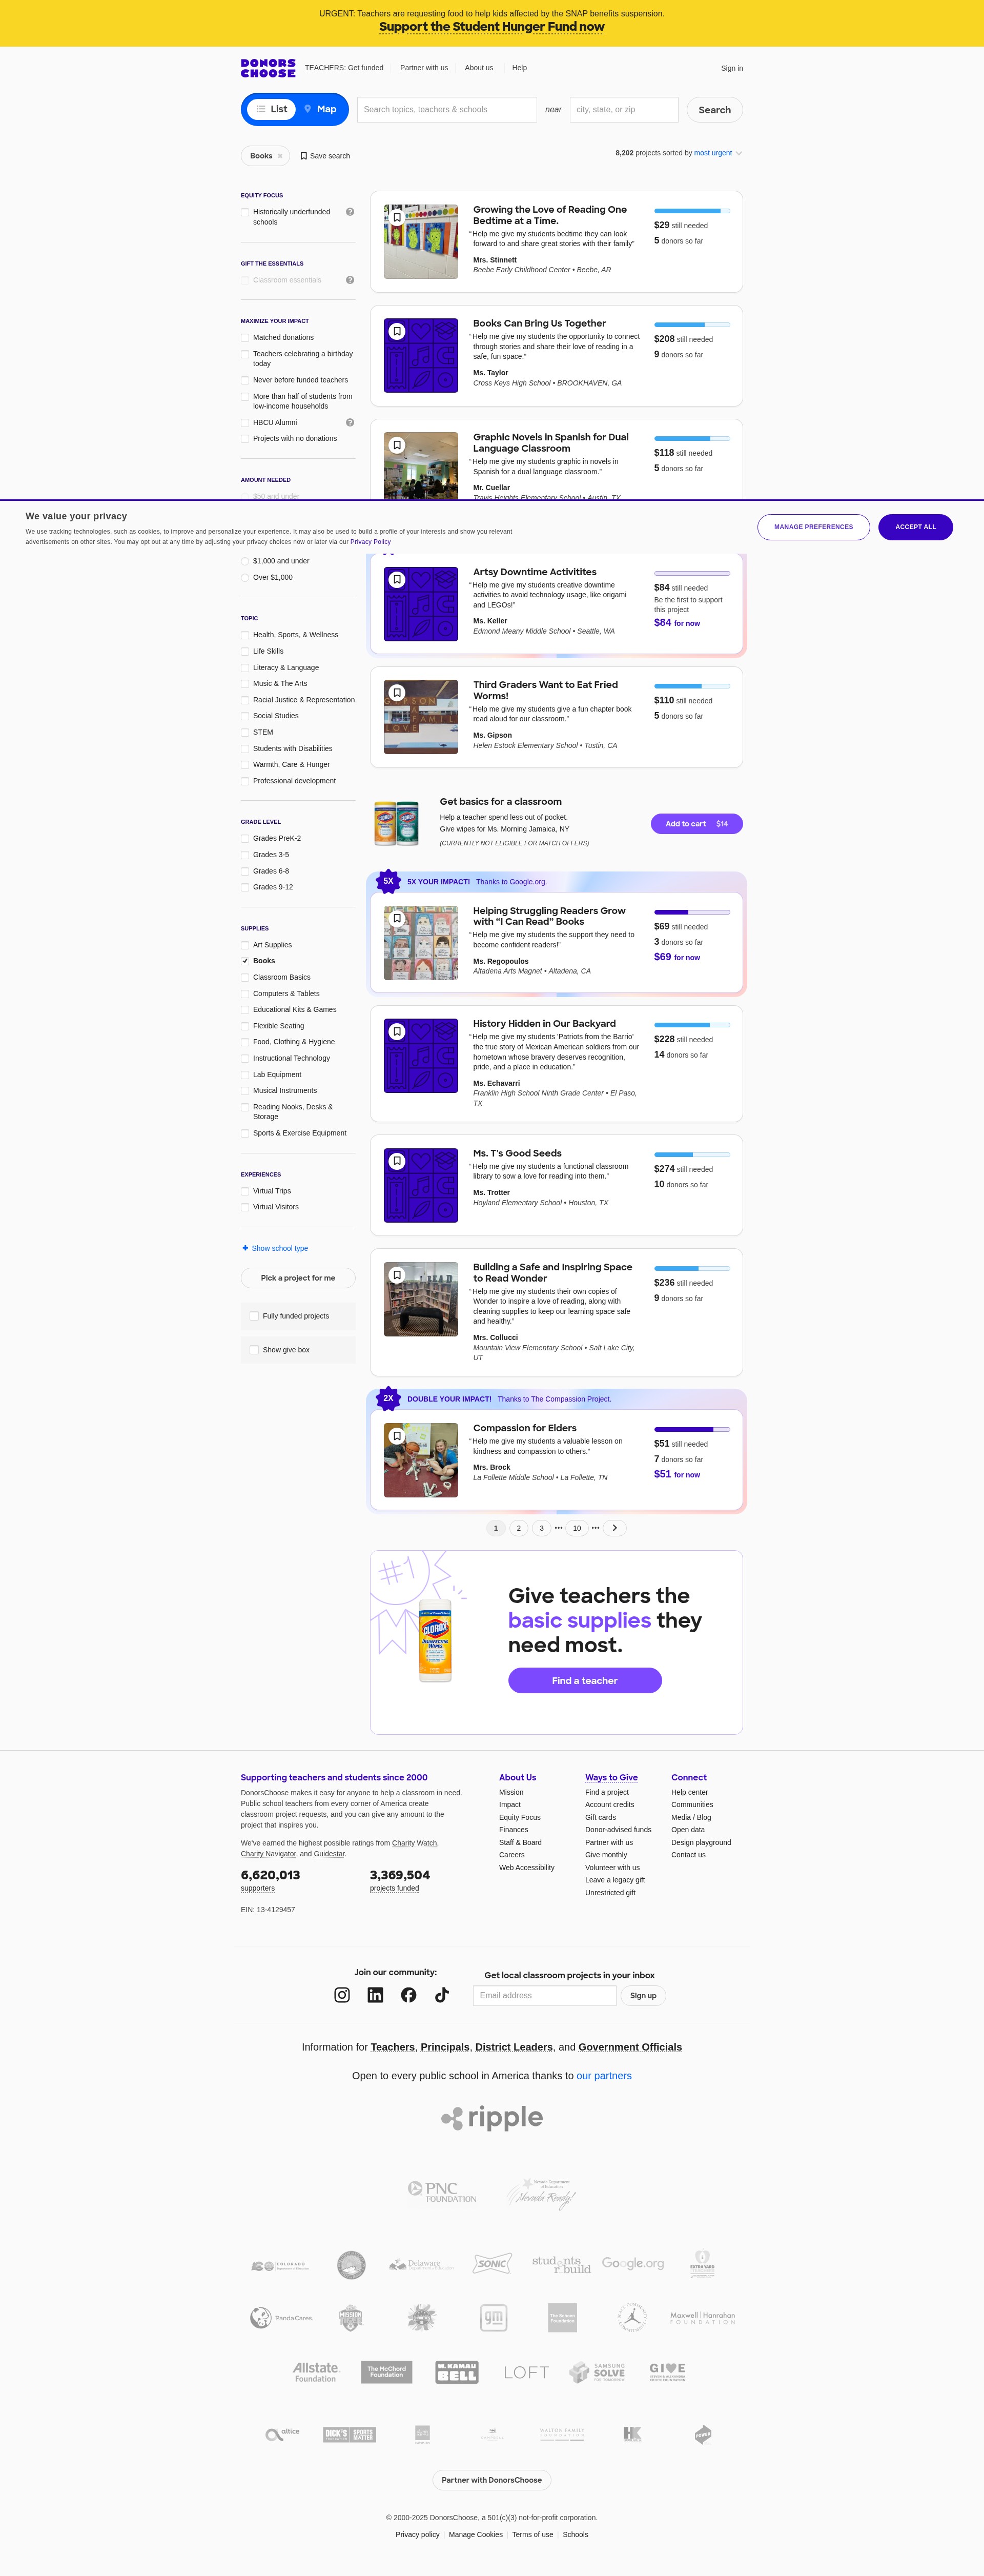
Task: Tick the STEM topic checkbox
Action: (x=245, y=733)
